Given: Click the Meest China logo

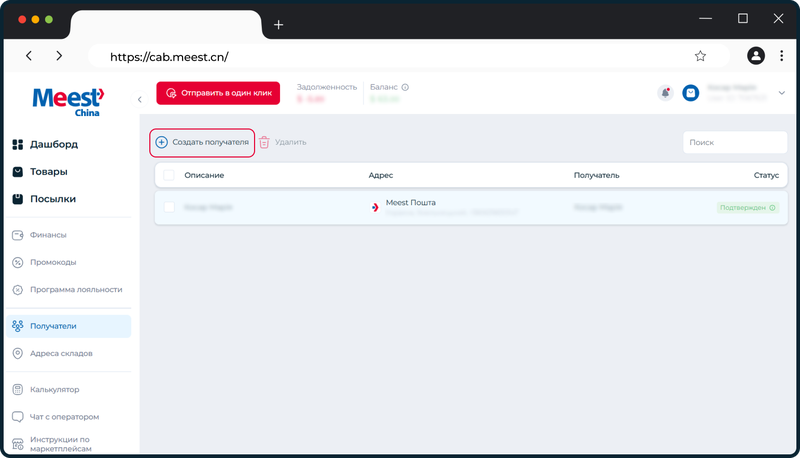Looking at the screenshot, I should (x=68, y=102).
